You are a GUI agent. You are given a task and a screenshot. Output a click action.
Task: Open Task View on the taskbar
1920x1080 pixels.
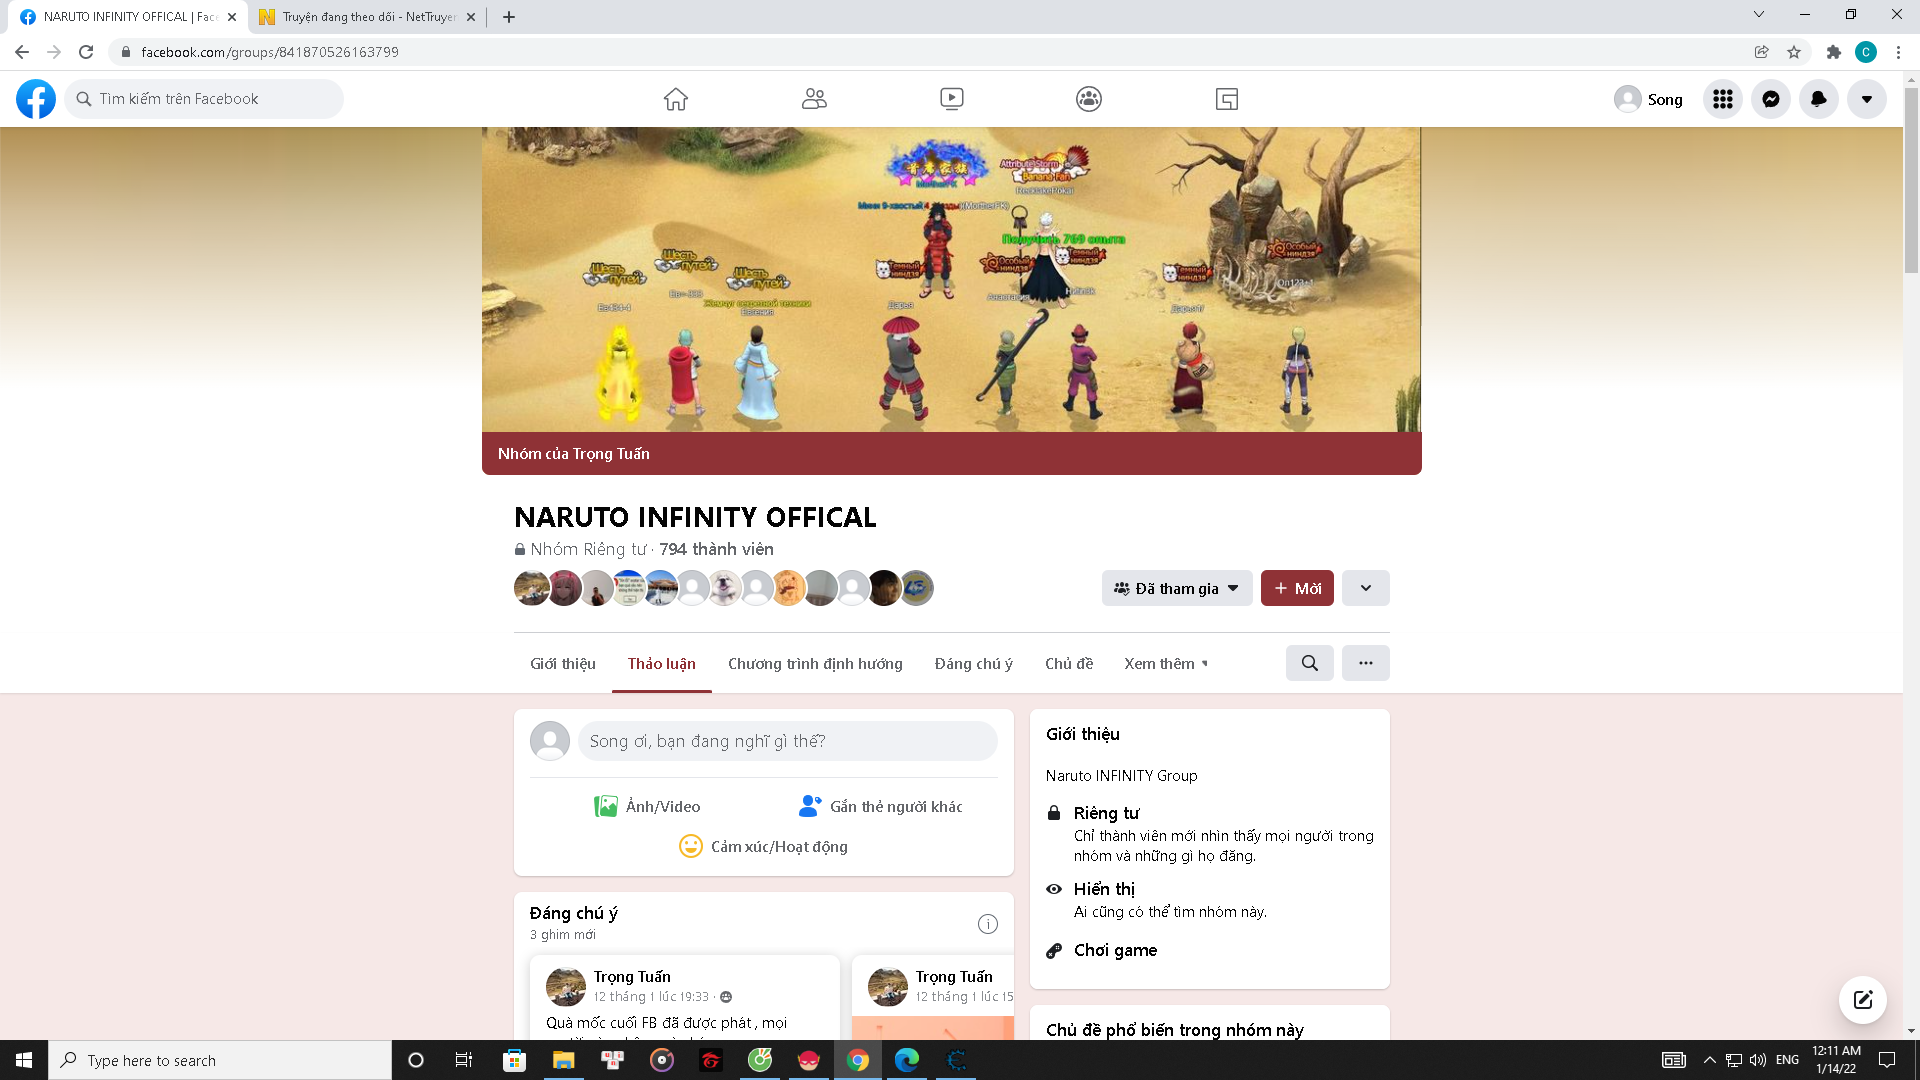(464, 1060)
